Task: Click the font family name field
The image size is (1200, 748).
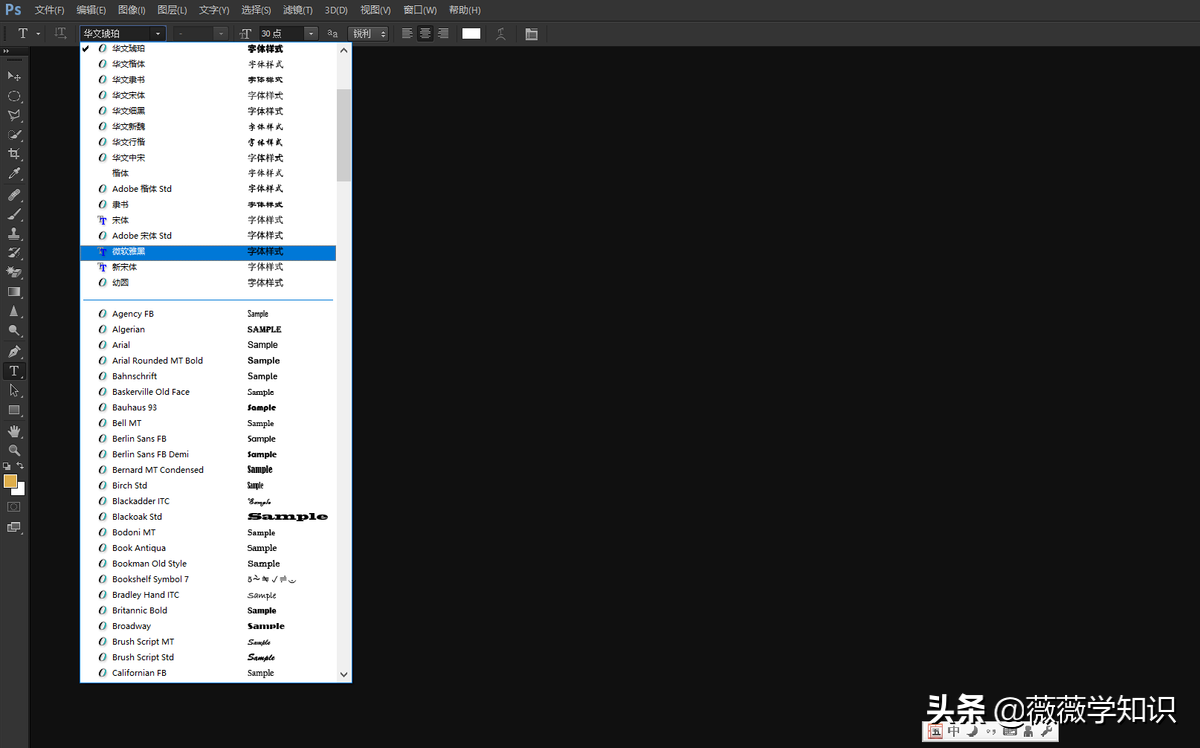Action: 115,33
